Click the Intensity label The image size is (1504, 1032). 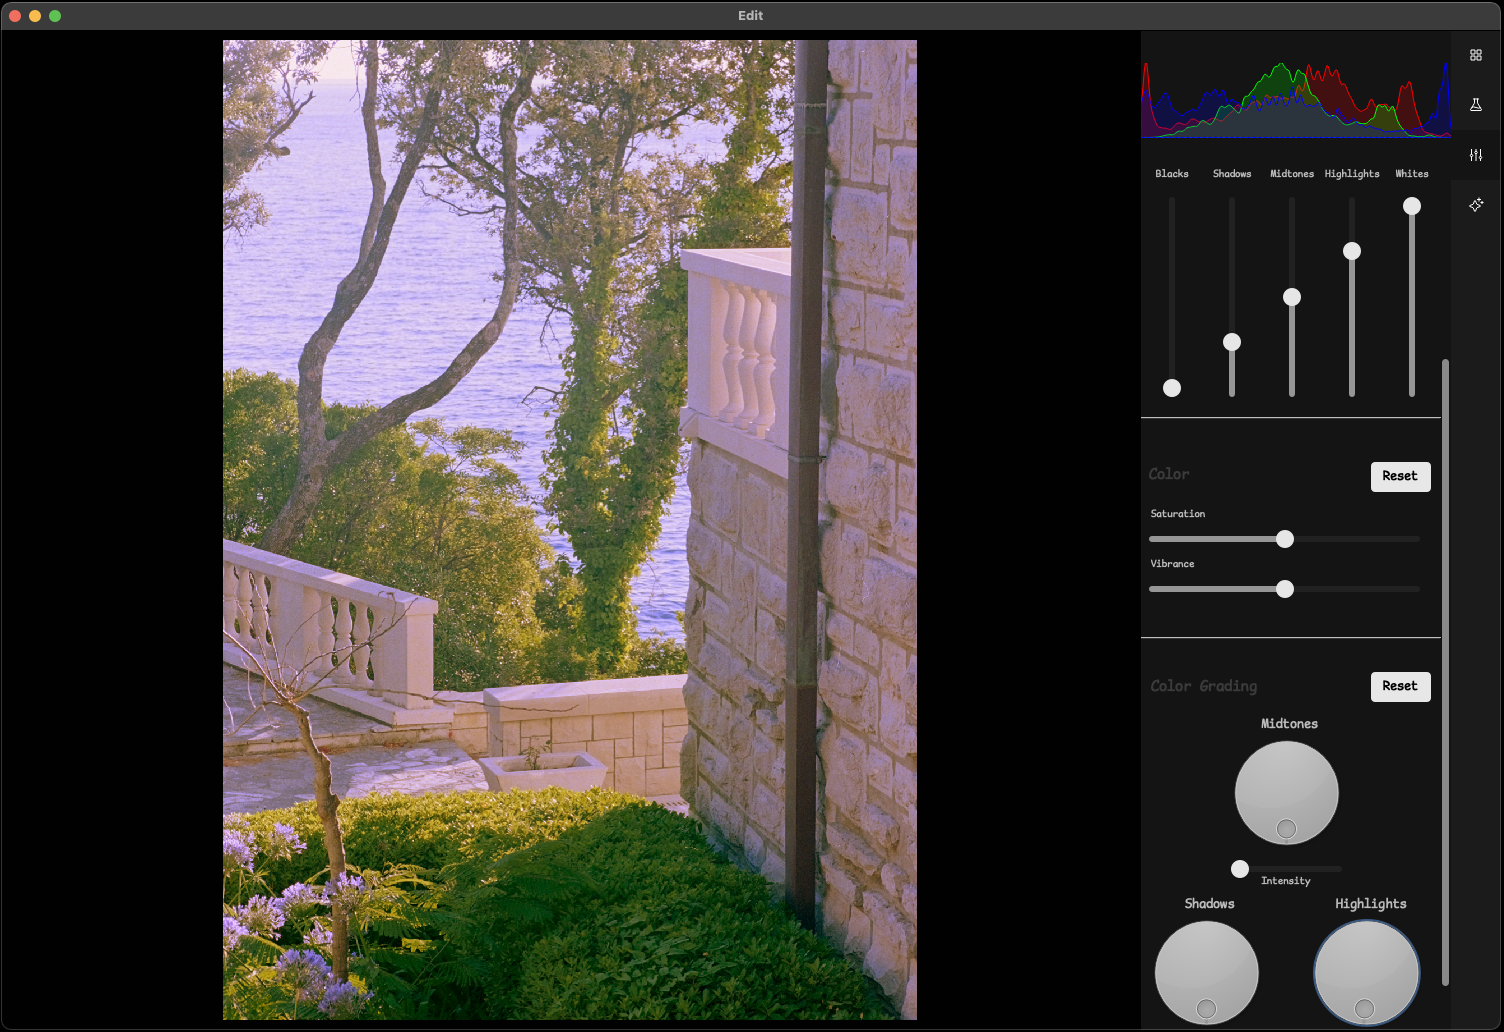pos(1286,881)
